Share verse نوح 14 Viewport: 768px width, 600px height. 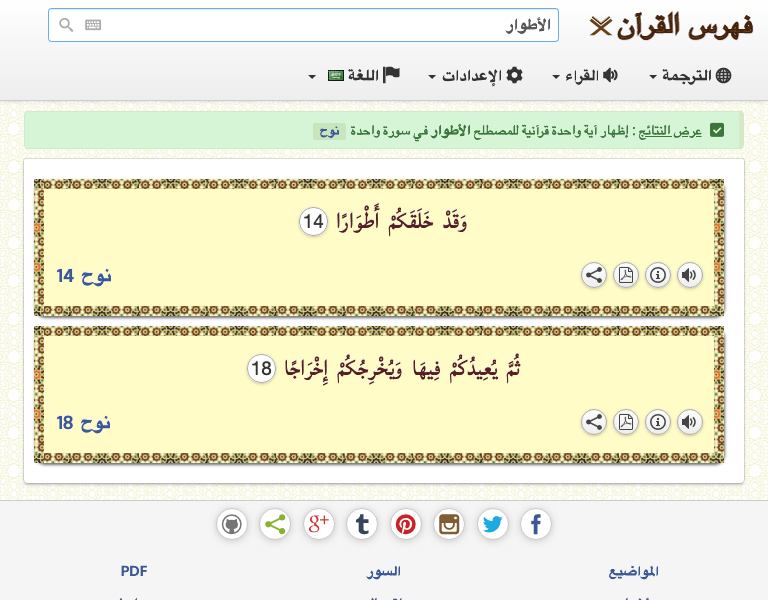coord(594,275)
